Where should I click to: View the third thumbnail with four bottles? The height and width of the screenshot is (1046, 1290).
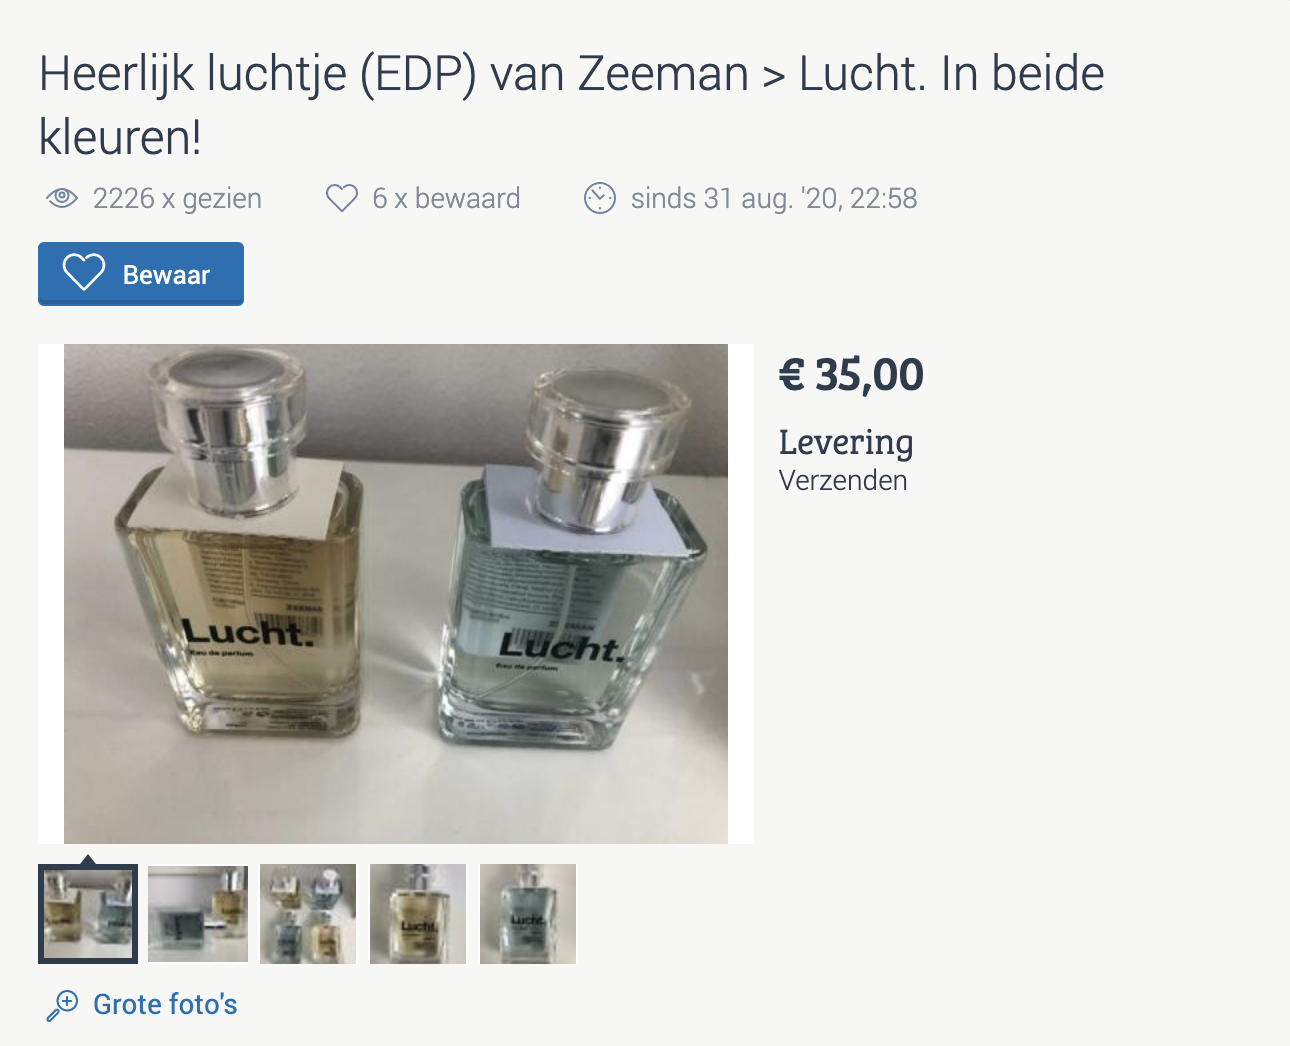tap(308, 914)
